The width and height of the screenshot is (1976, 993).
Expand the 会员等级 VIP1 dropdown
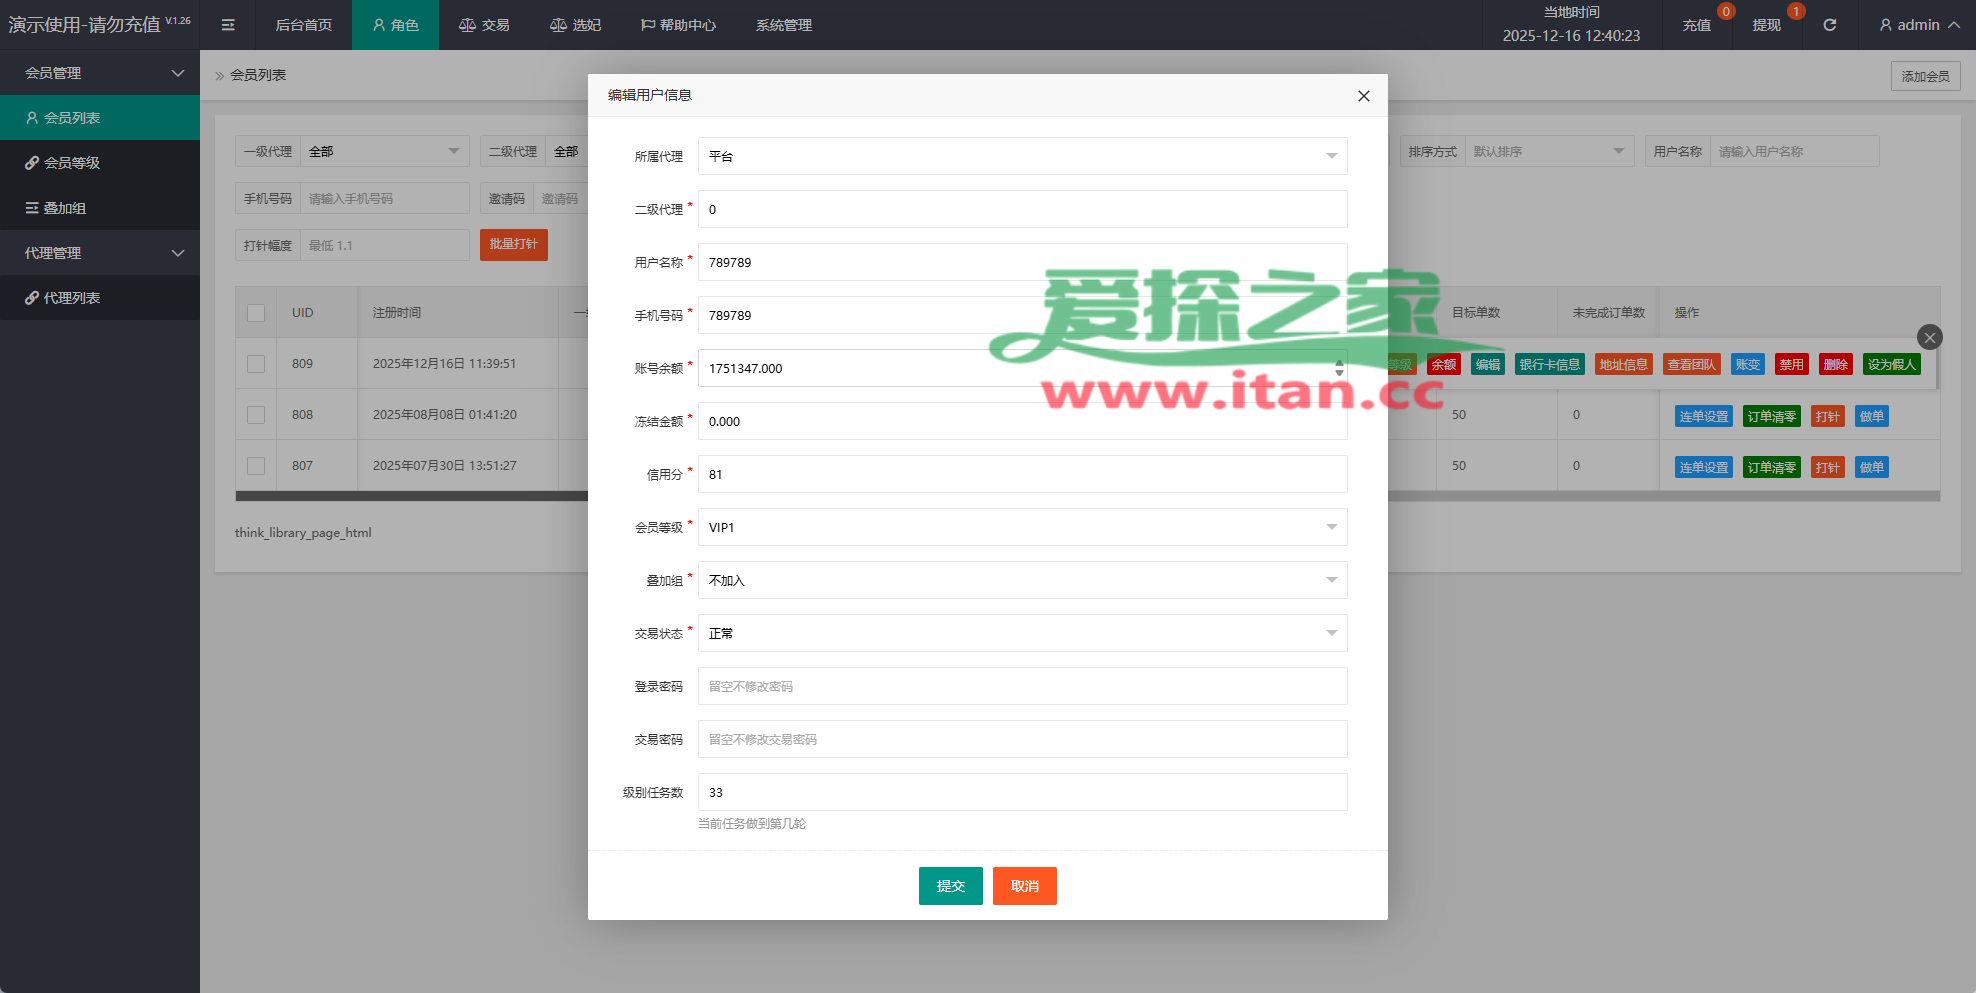coord(1022,527)
